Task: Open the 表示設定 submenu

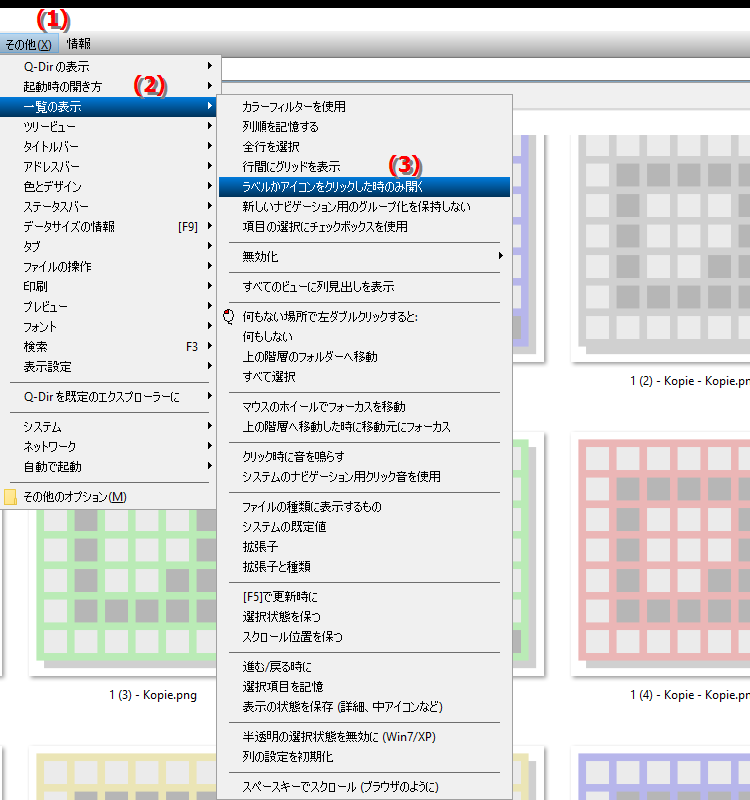Action: [110, 366]
